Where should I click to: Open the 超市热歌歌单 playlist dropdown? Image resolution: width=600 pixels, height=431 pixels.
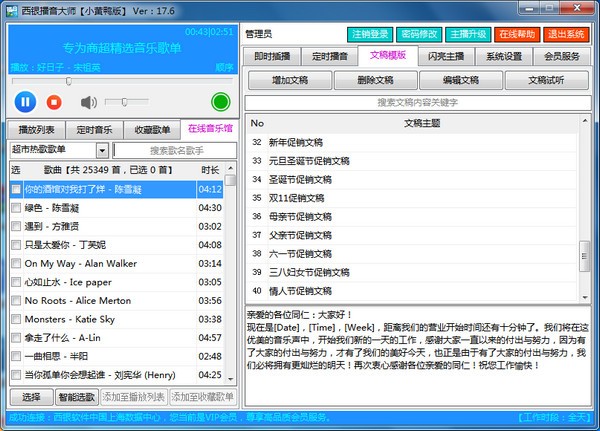pyautogui.click(x=102, y=150)
